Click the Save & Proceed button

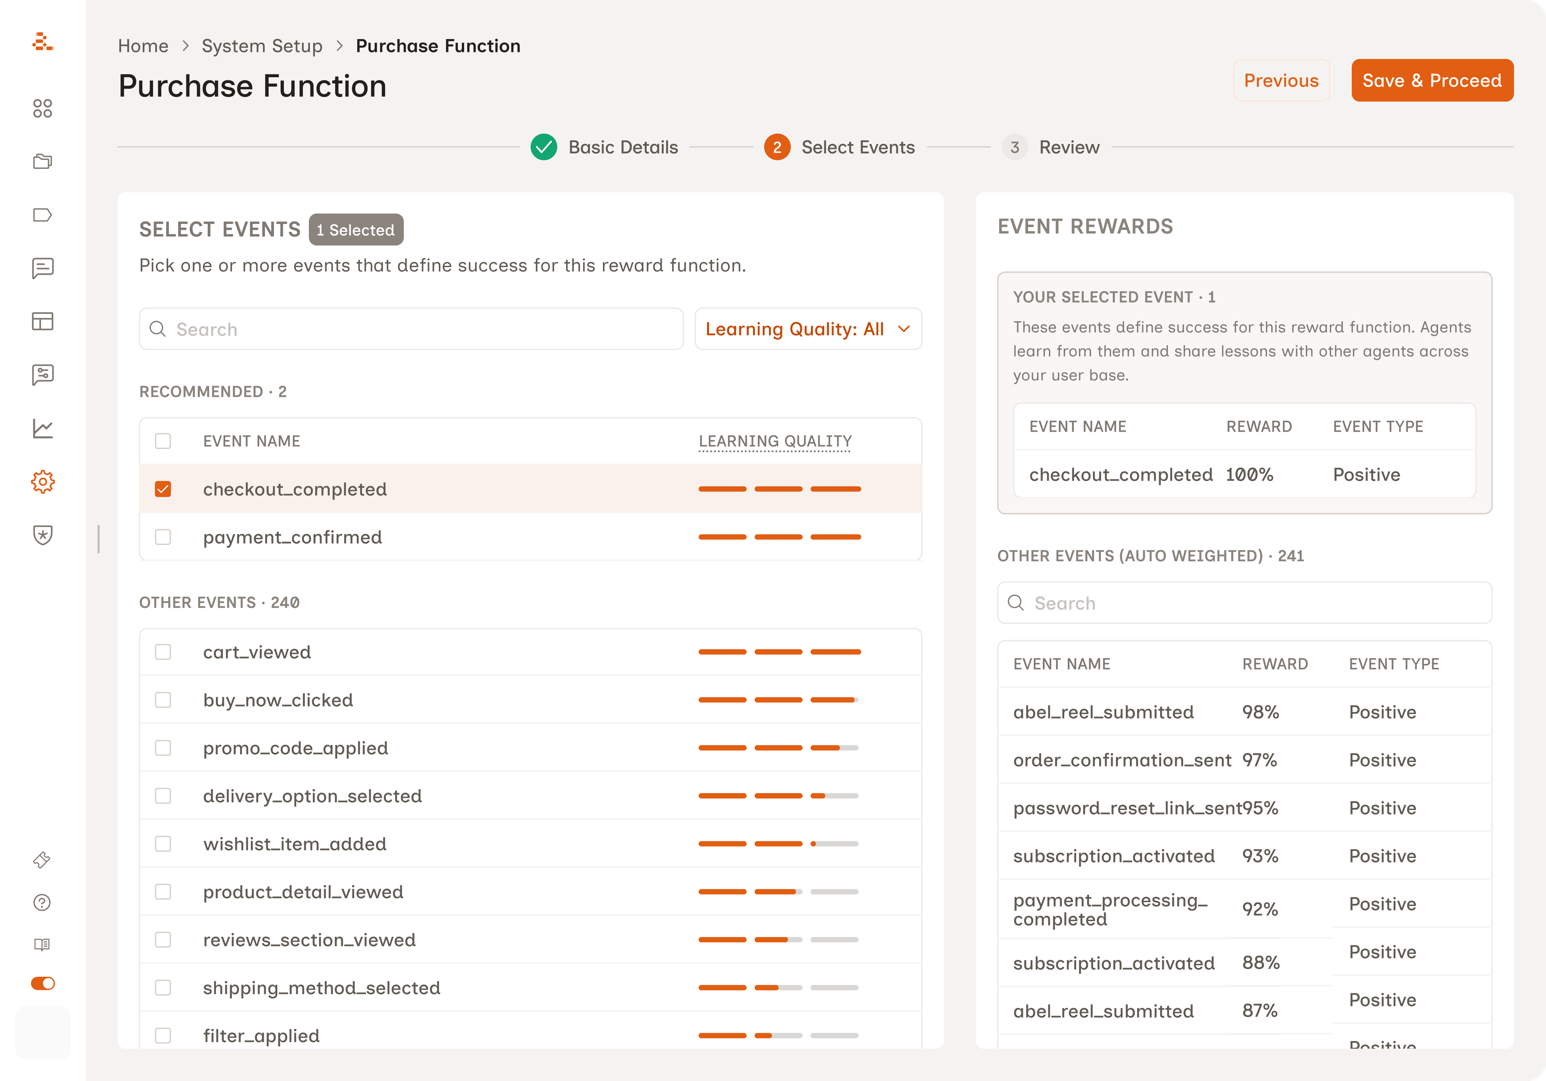(x=1432, y=80)
